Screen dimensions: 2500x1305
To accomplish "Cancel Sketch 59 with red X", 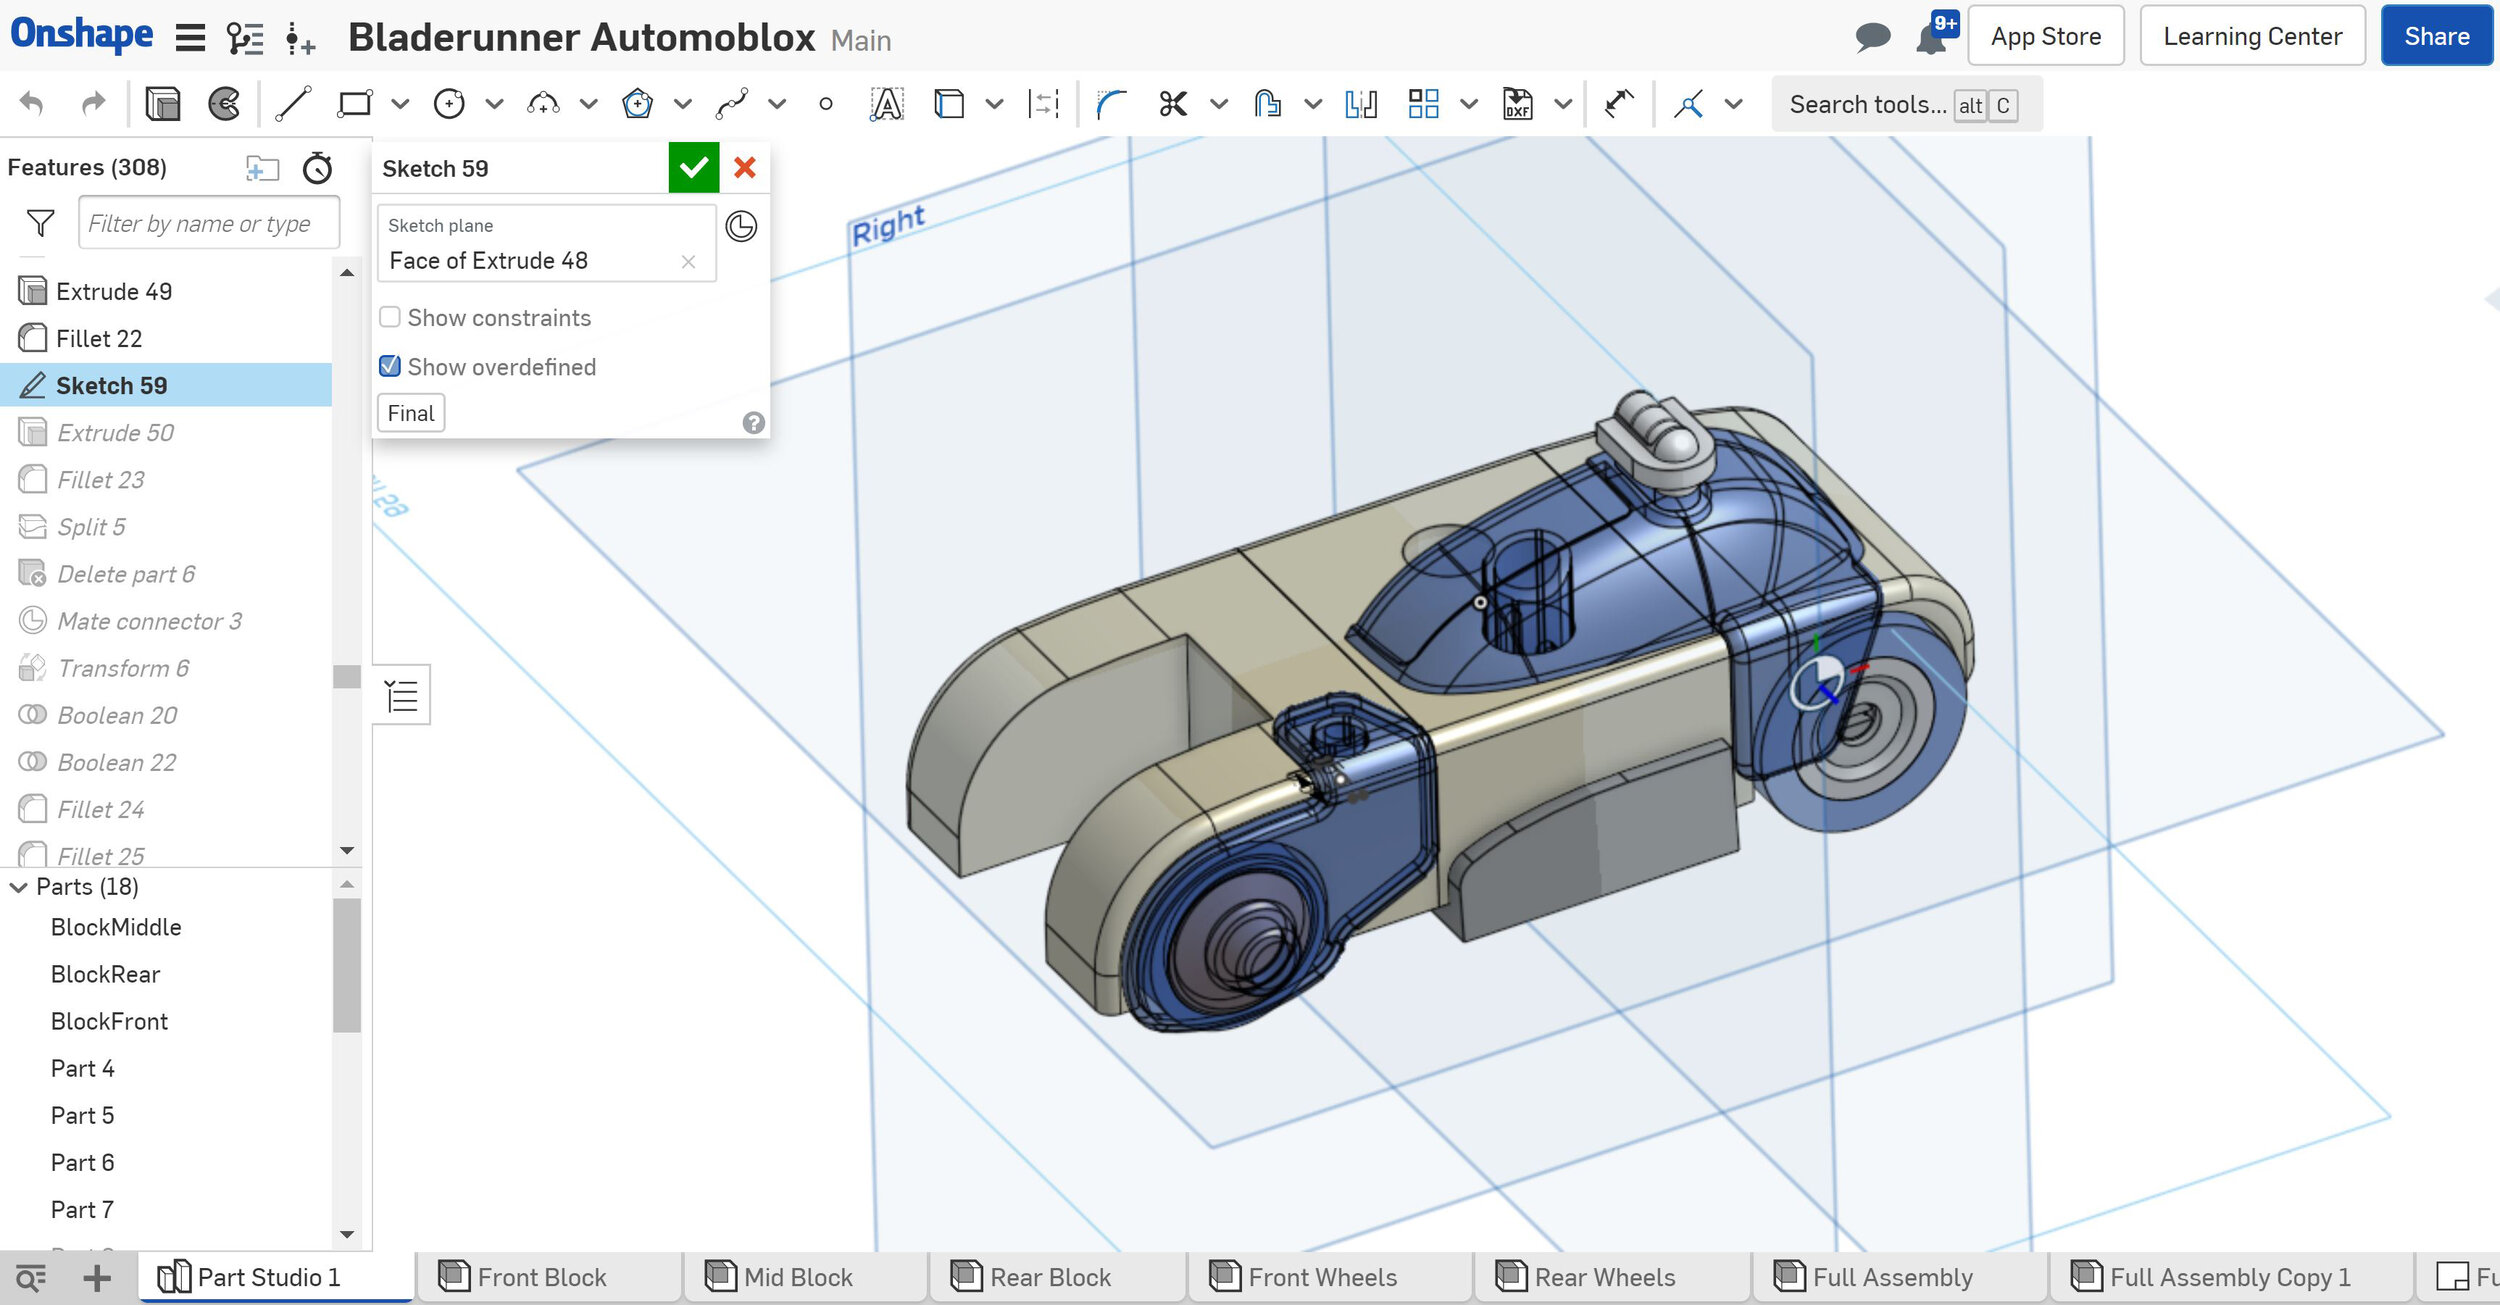I will [745, 168].
